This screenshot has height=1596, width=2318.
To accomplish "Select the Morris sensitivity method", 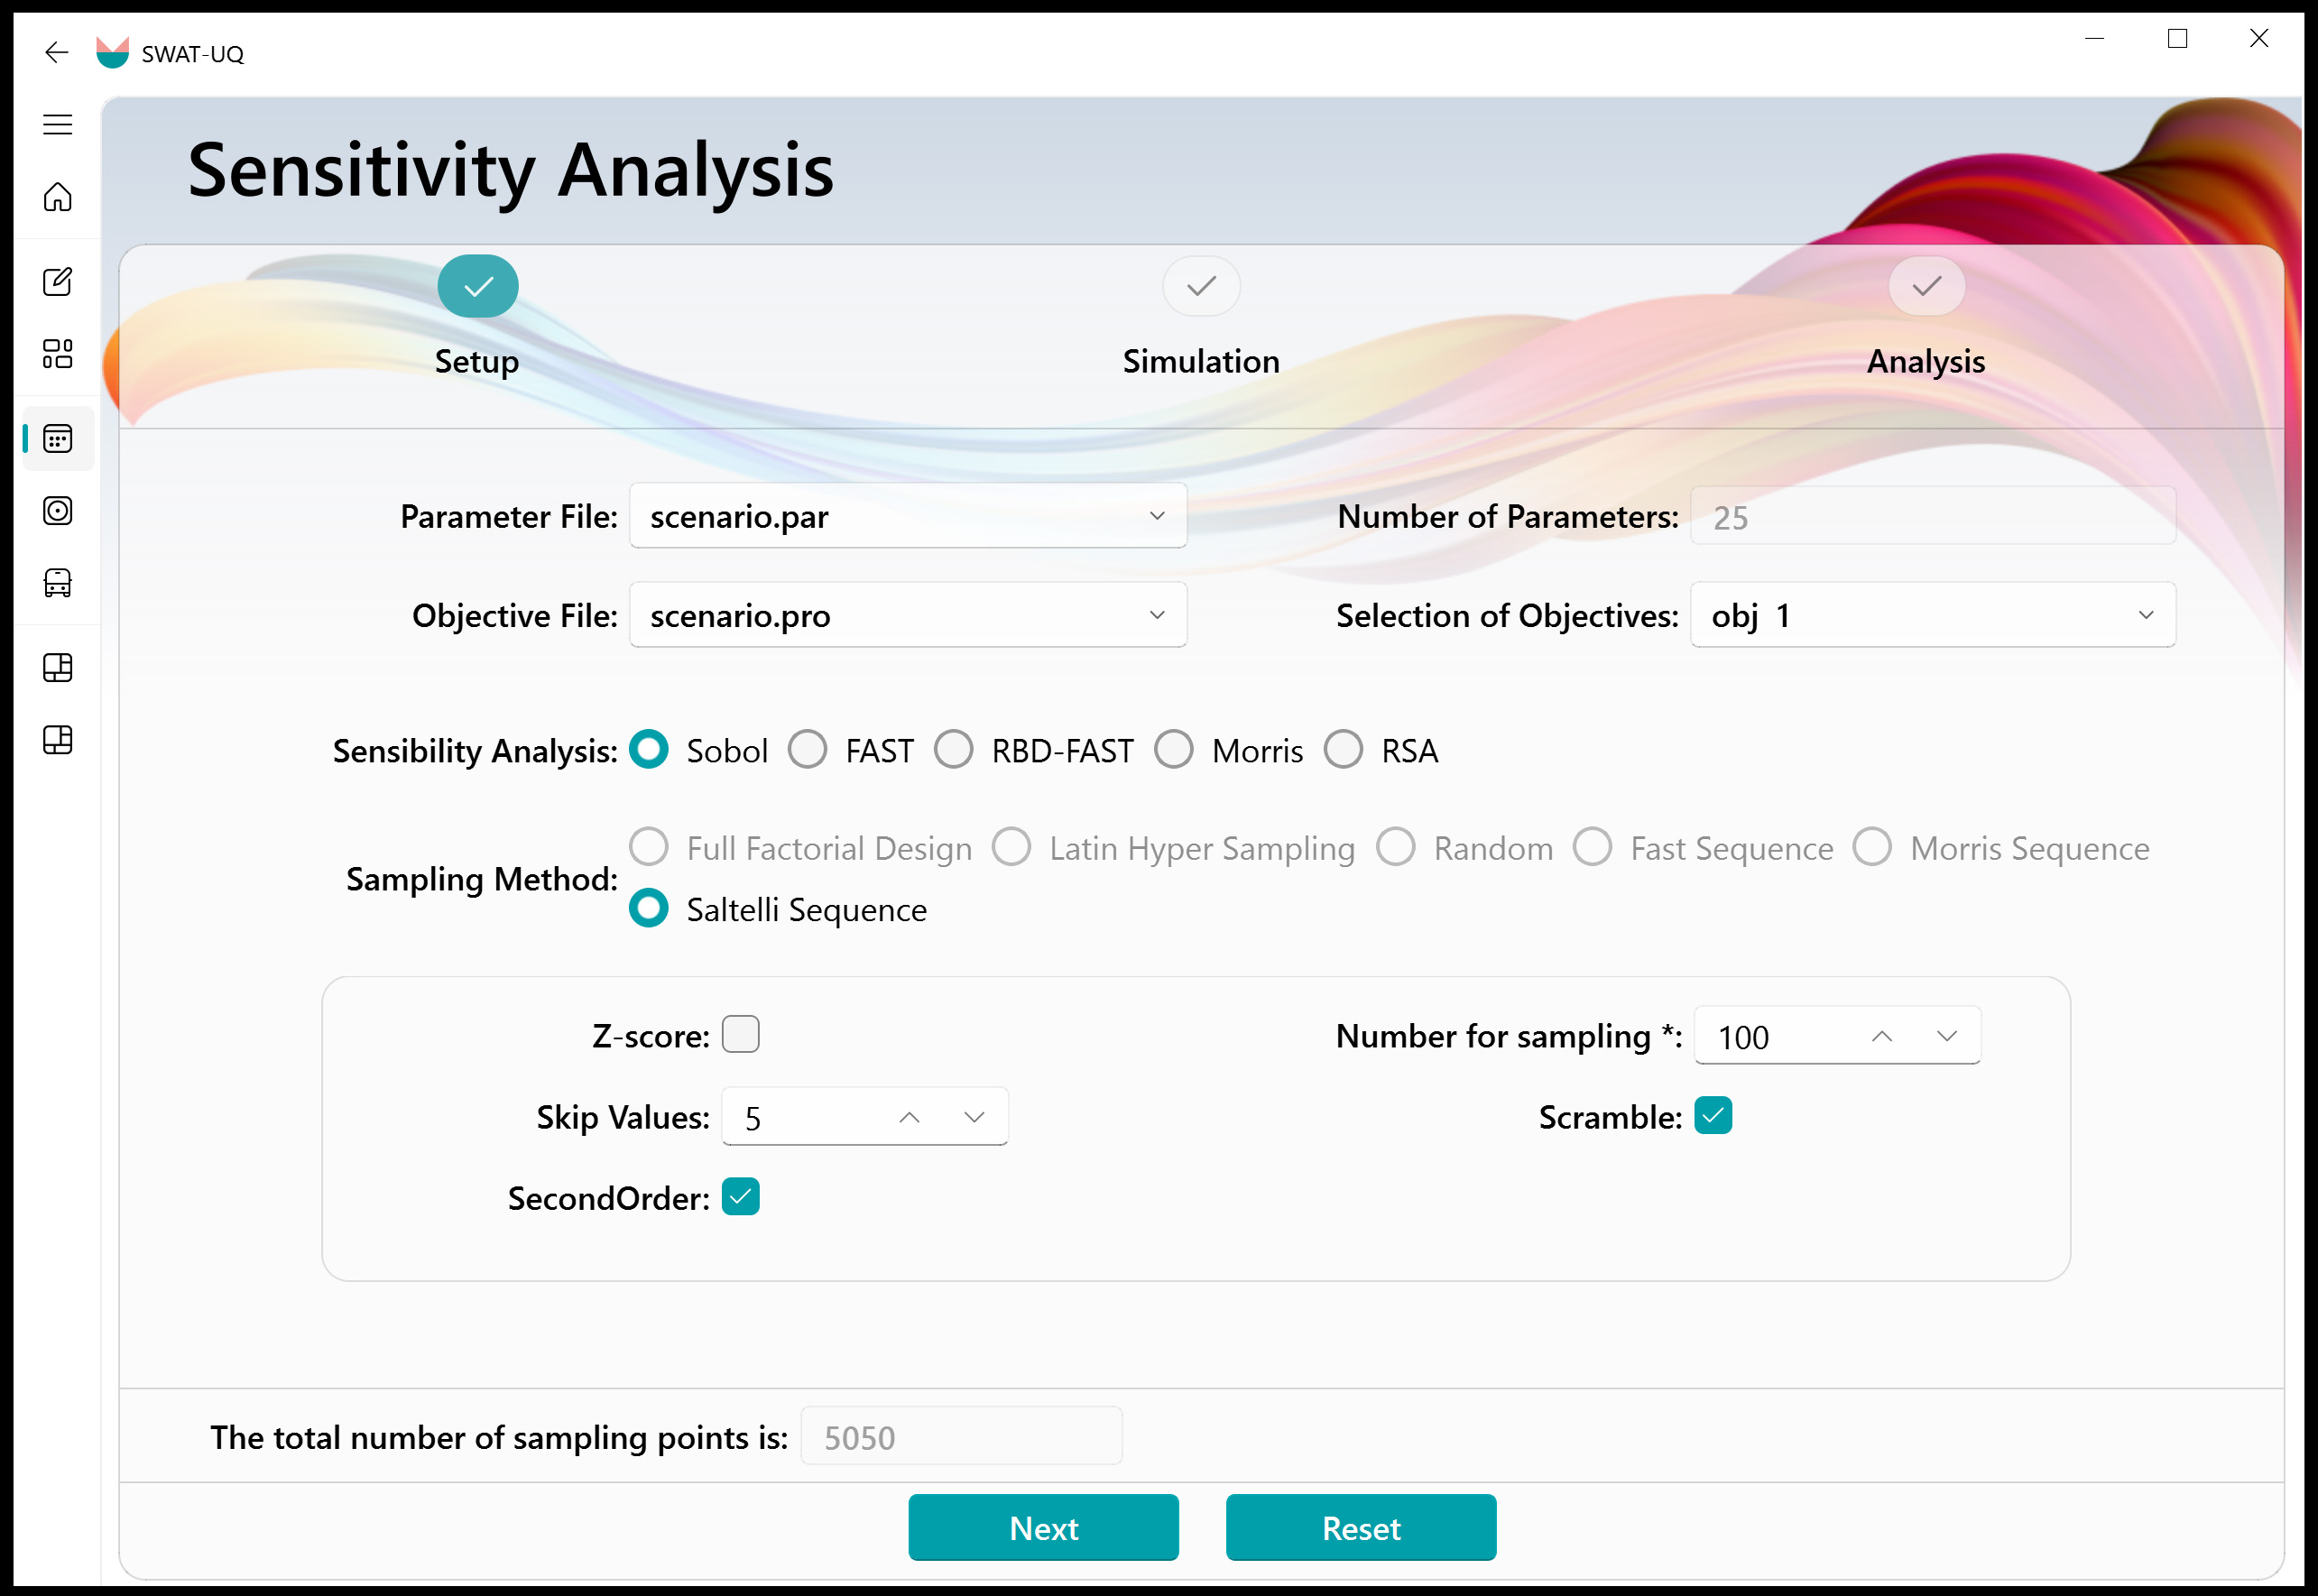I will pos(1174,749).
